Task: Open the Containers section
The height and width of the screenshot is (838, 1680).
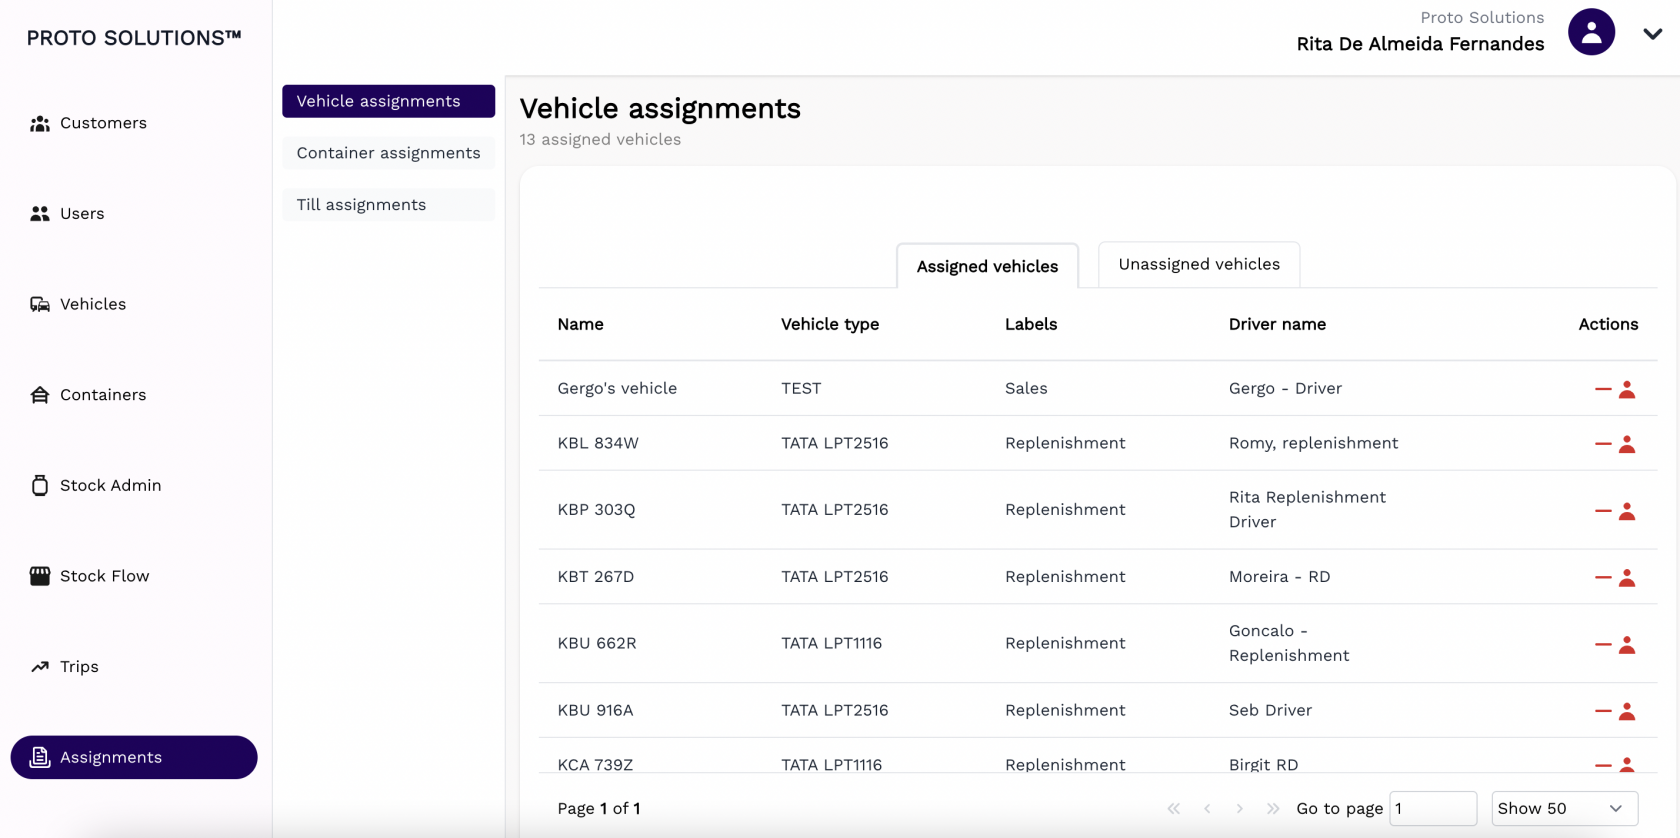Action: click(88, 395)
